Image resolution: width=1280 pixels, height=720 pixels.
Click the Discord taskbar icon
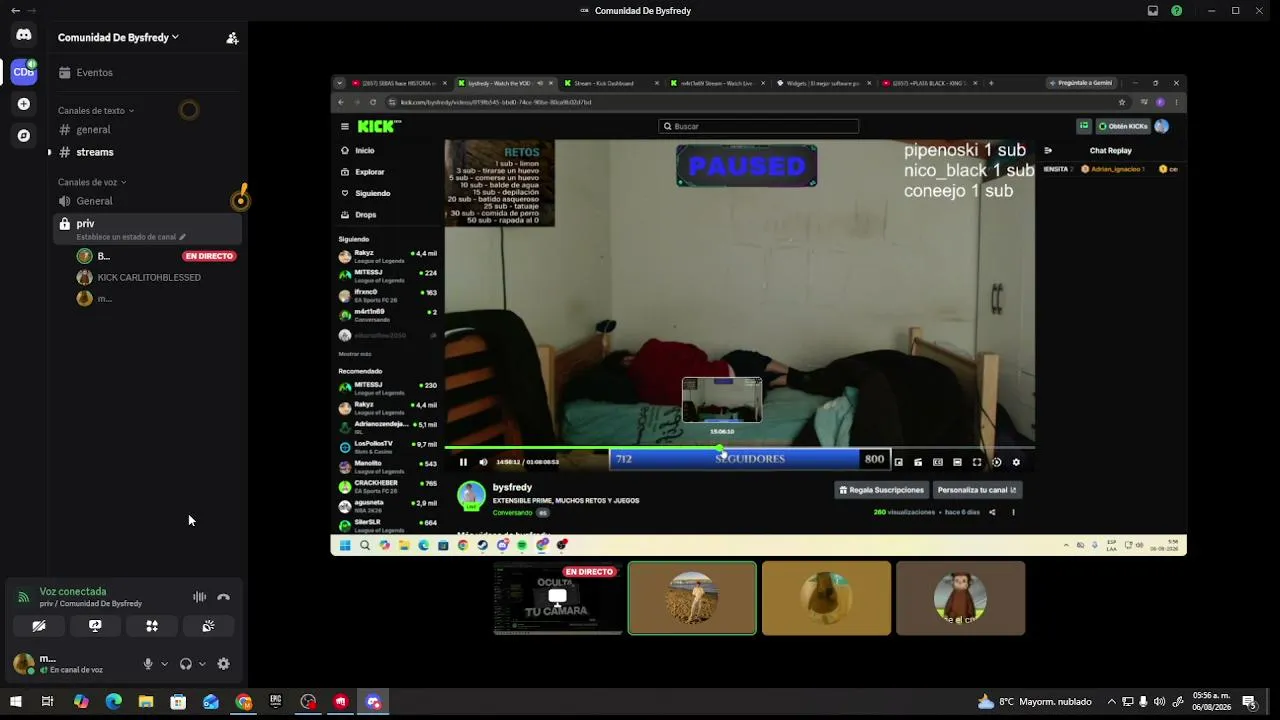tap(374, 702)
